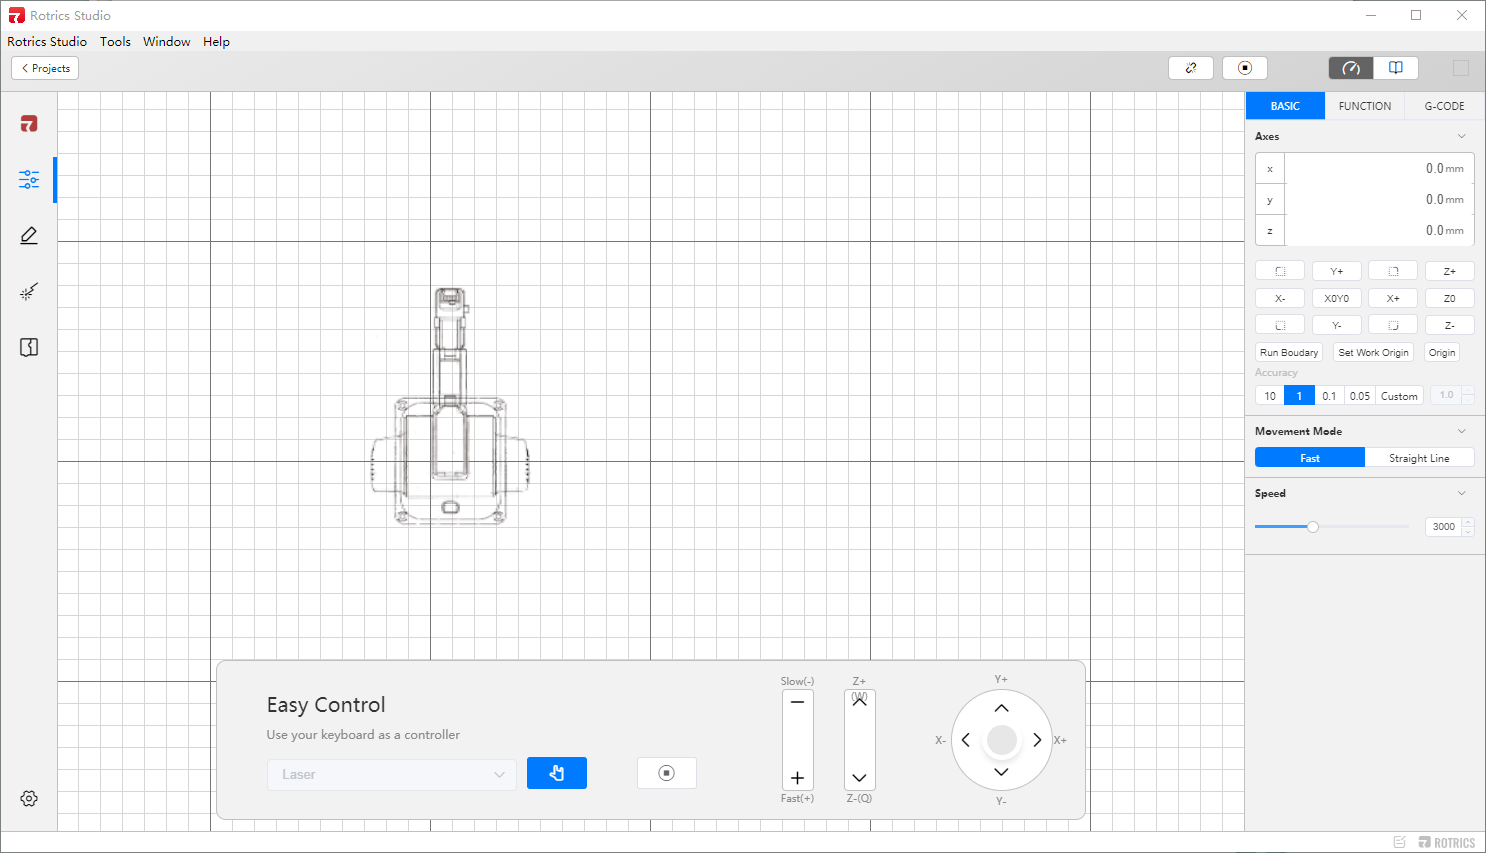Switch to the G-CODE tab
The height and width of the screenshot is (853, 1486).
tap(1444, 106)
